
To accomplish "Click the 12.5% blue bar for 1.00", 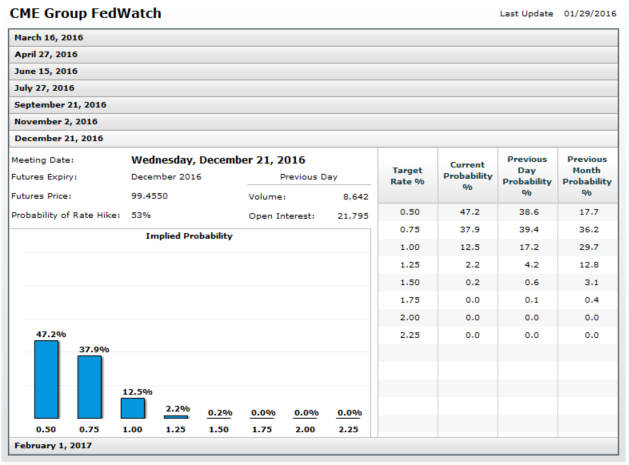I will pos(133,408).
